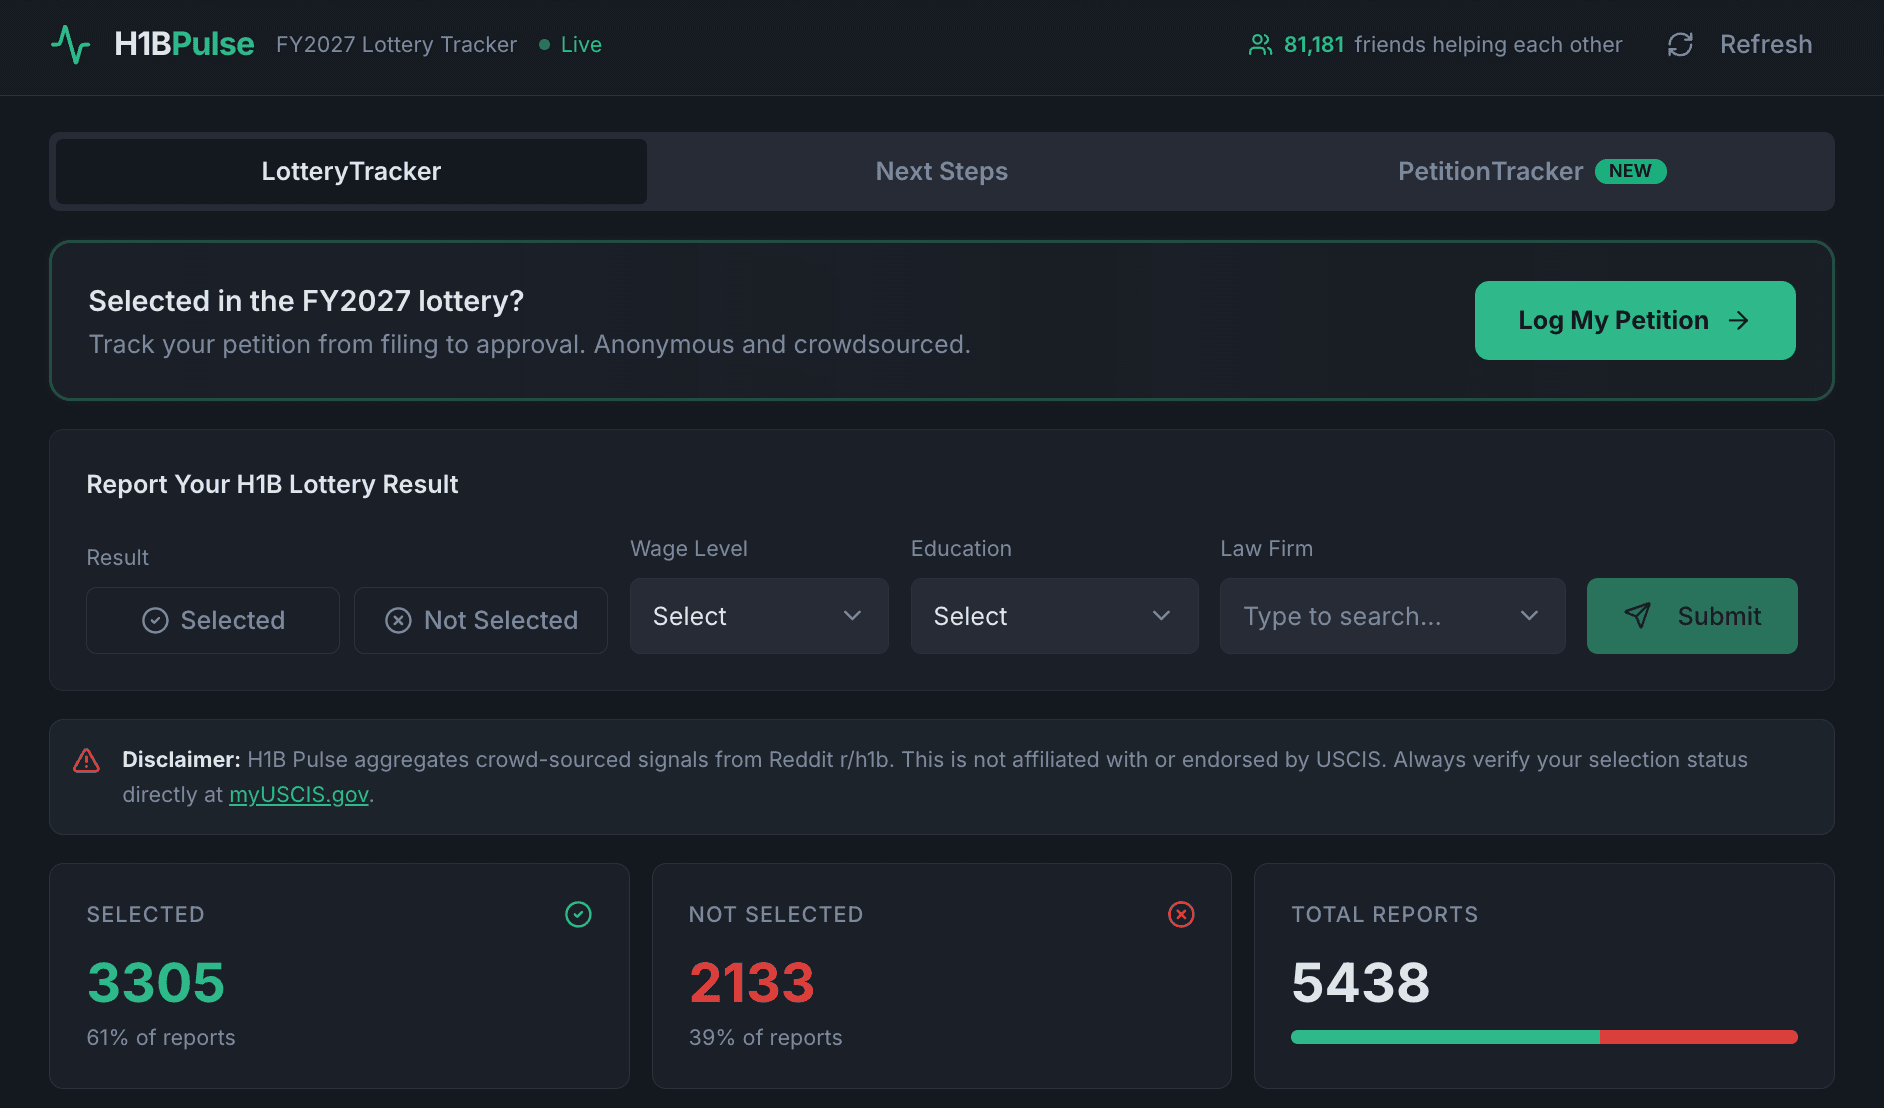Click the Total Reports progress bar

click(x=1543, y=1037)
